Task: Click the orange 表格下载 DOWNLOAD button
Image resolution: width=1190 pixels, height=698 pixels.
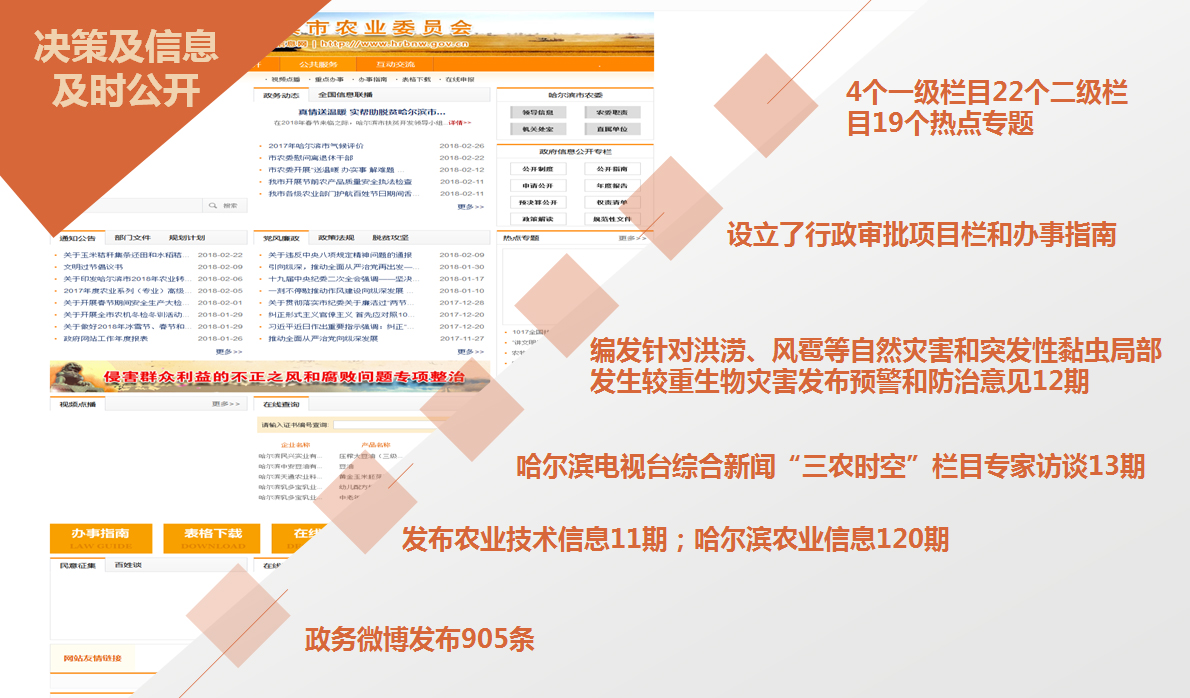Action: 213,538
